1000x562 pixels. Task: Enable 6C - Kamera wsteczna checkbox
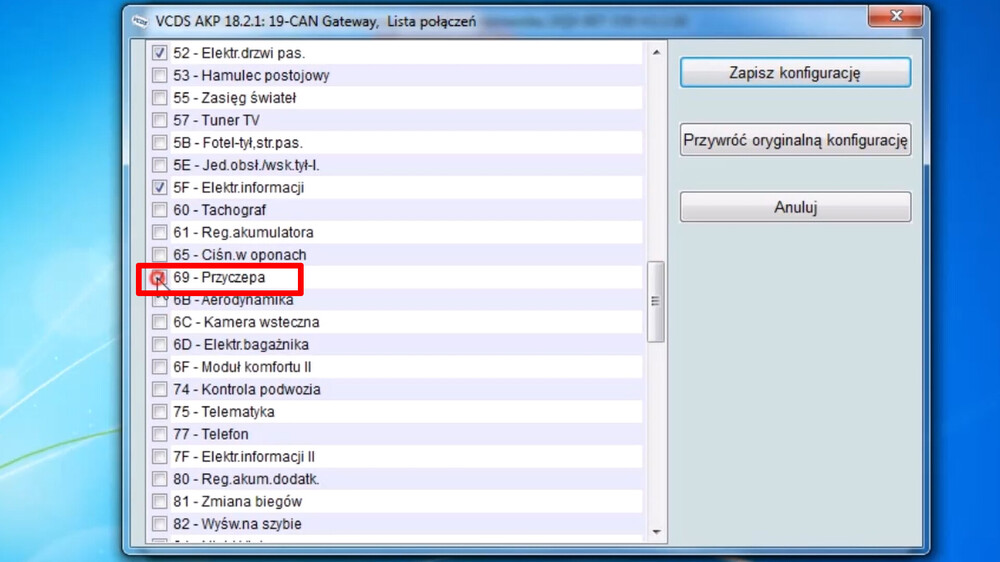(x=159, y=323)
